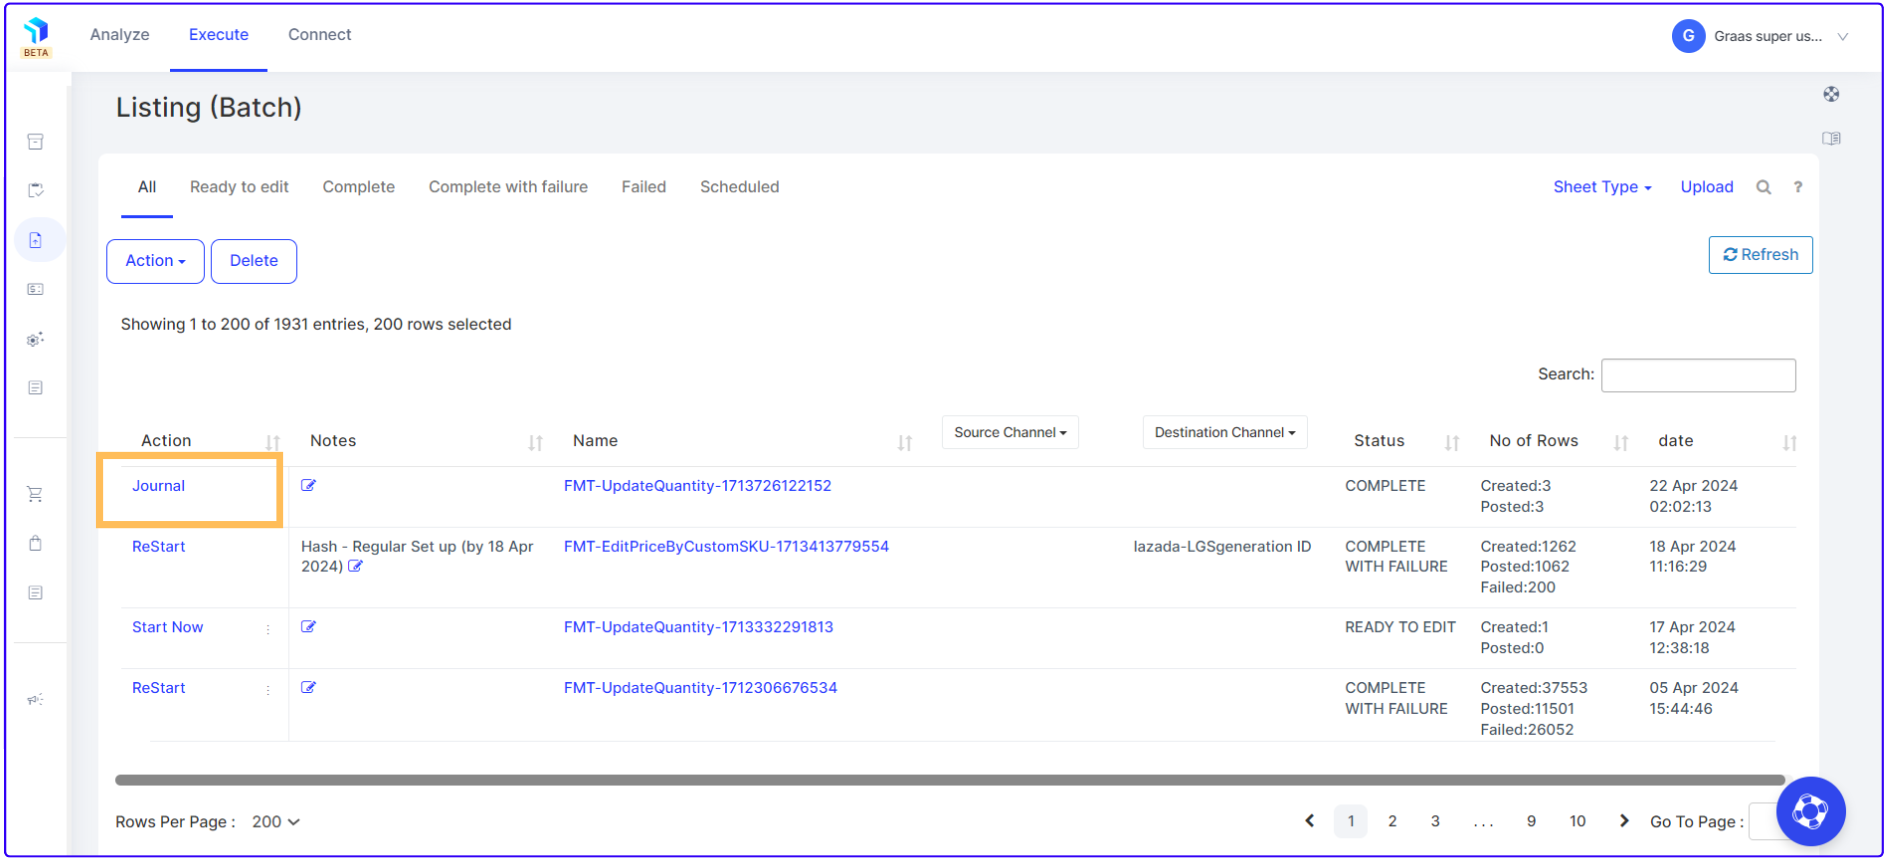The width and height of the screenshot is (1890, 861).
Task: Edit notes for FMT-UpdateQuantity-1713332291813 row
Action: coord(309,626)
